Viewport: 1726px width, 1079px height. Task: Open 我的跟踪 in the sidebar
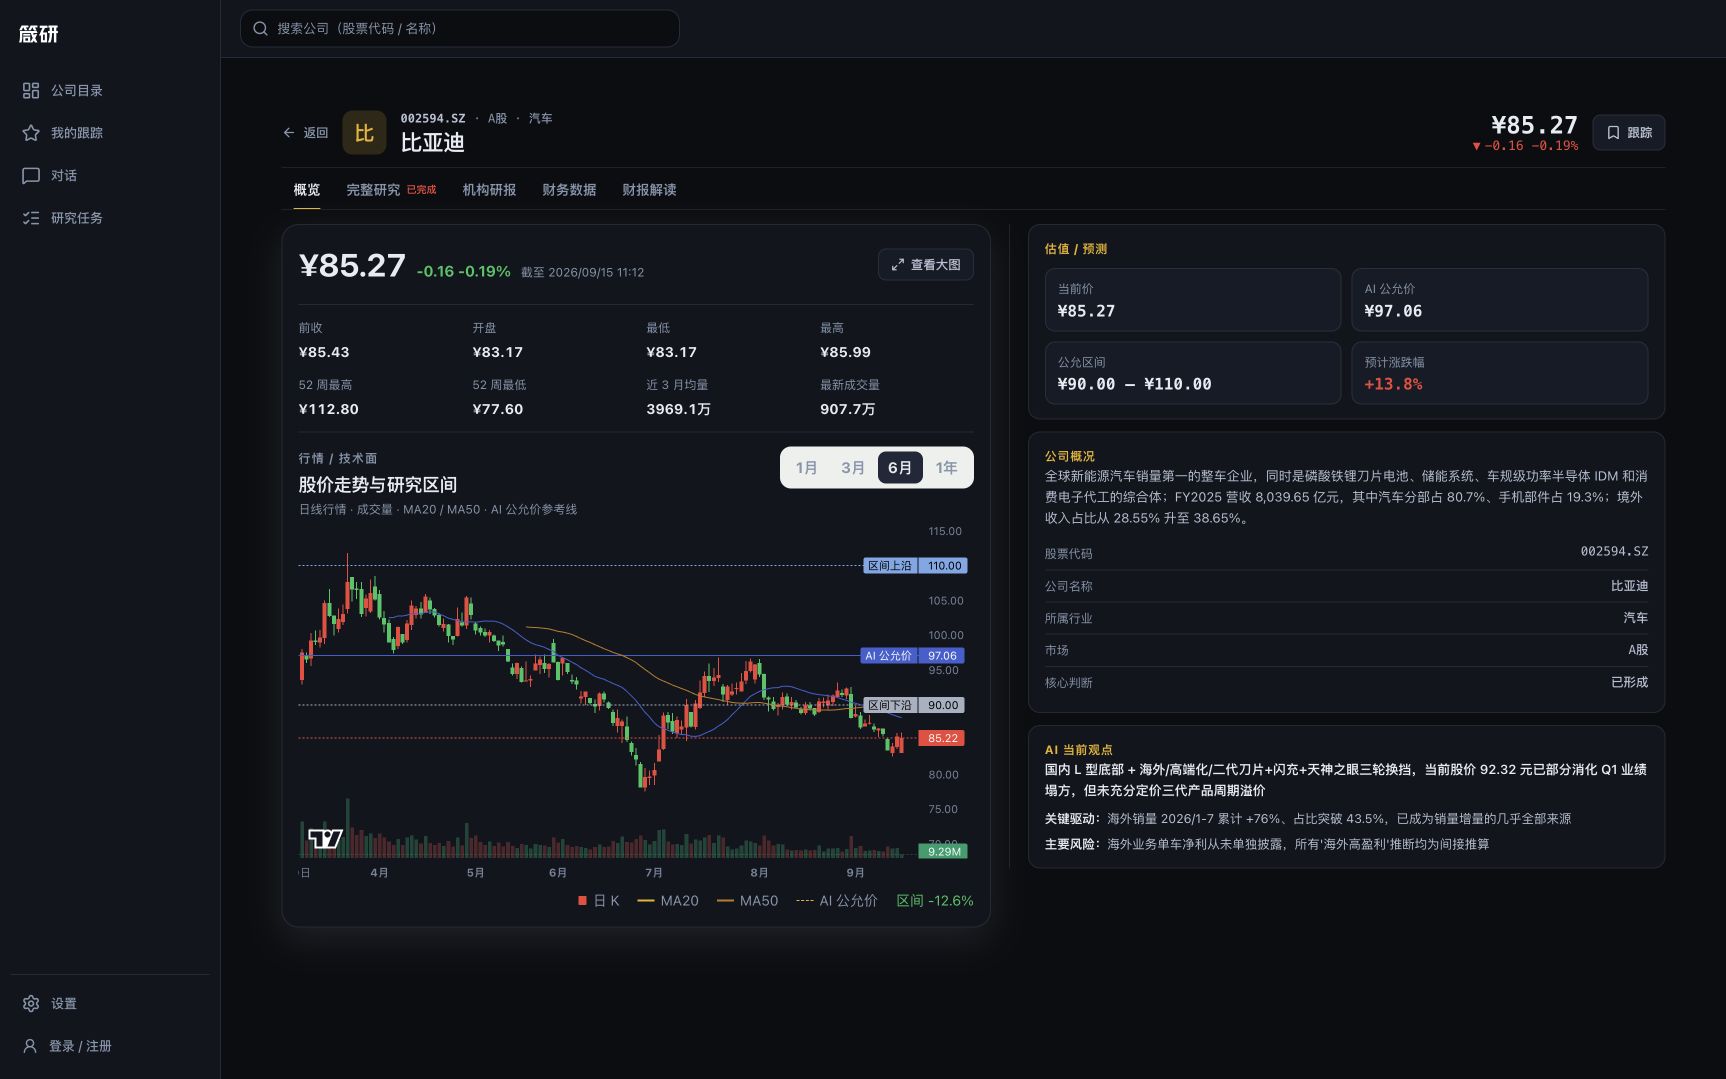coord(110,133)
